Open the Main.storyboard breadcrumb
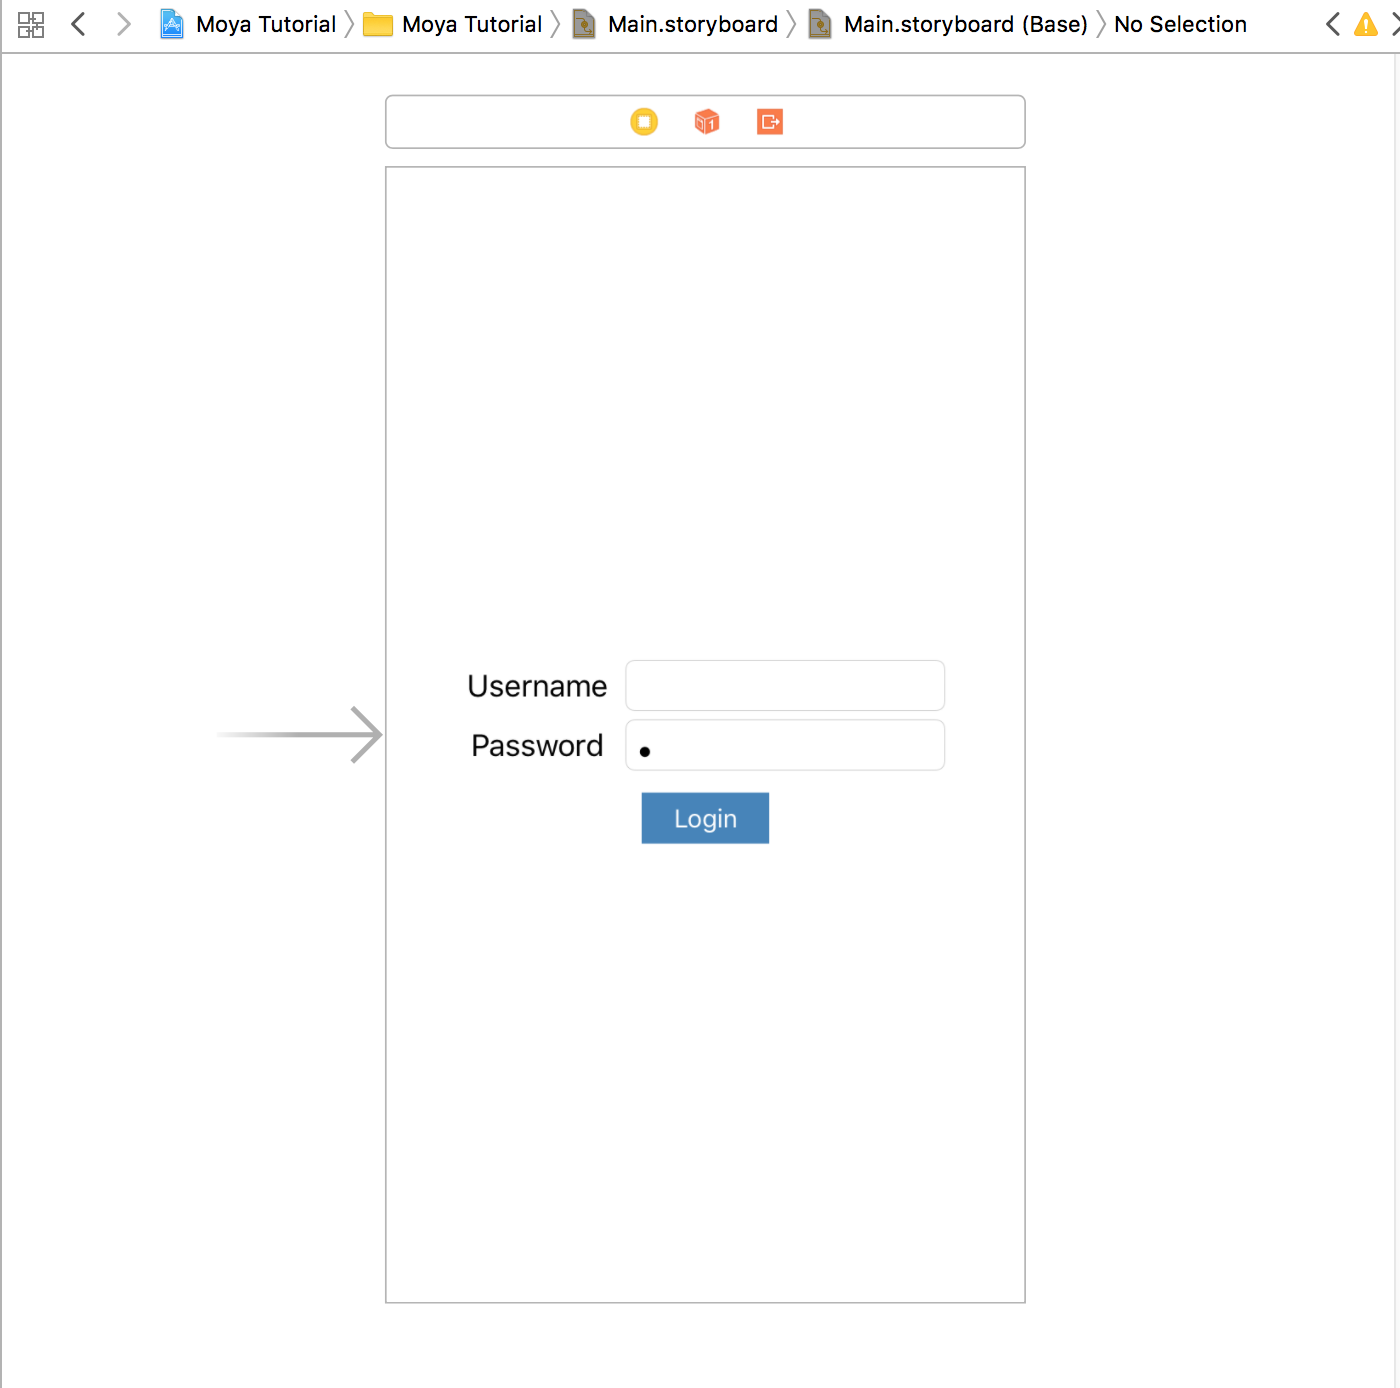Viewport: 1400px width, 1388px height. click(675, 24)
